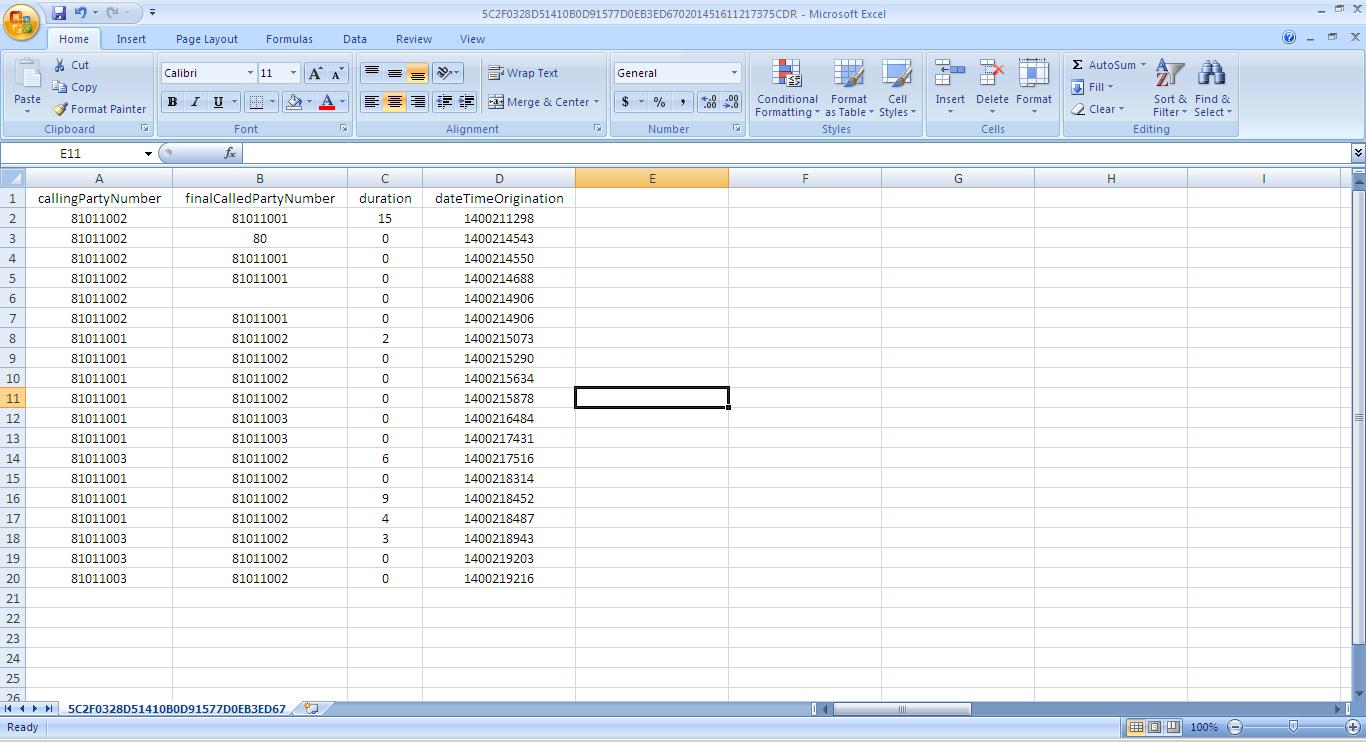Save workbook from Quick Access Toolbar
1366x742 pixels.
point(58,13)
